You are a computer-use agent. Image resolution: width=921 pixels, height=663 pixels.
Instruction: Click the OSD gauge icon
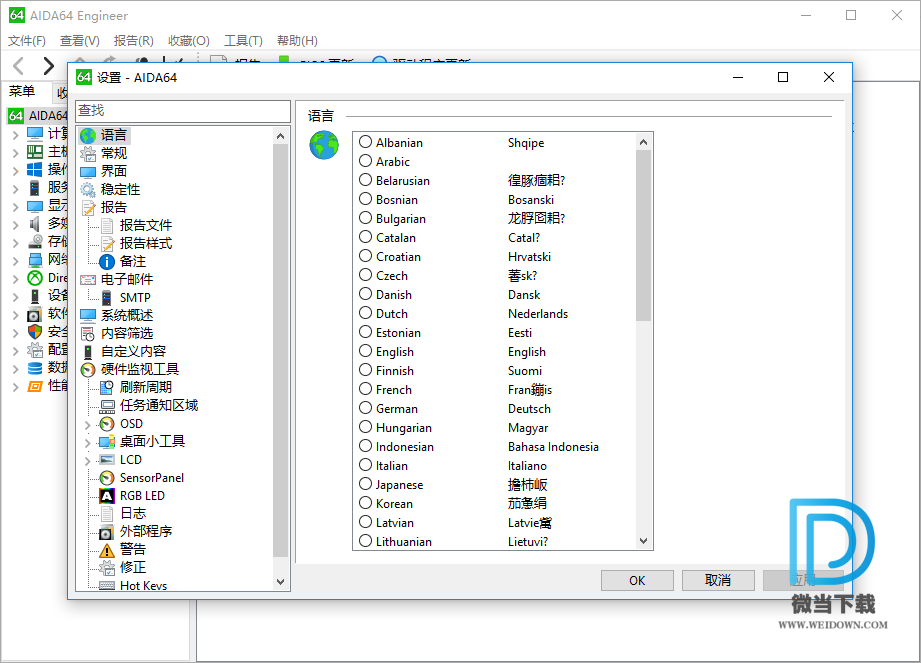(107, 424)
